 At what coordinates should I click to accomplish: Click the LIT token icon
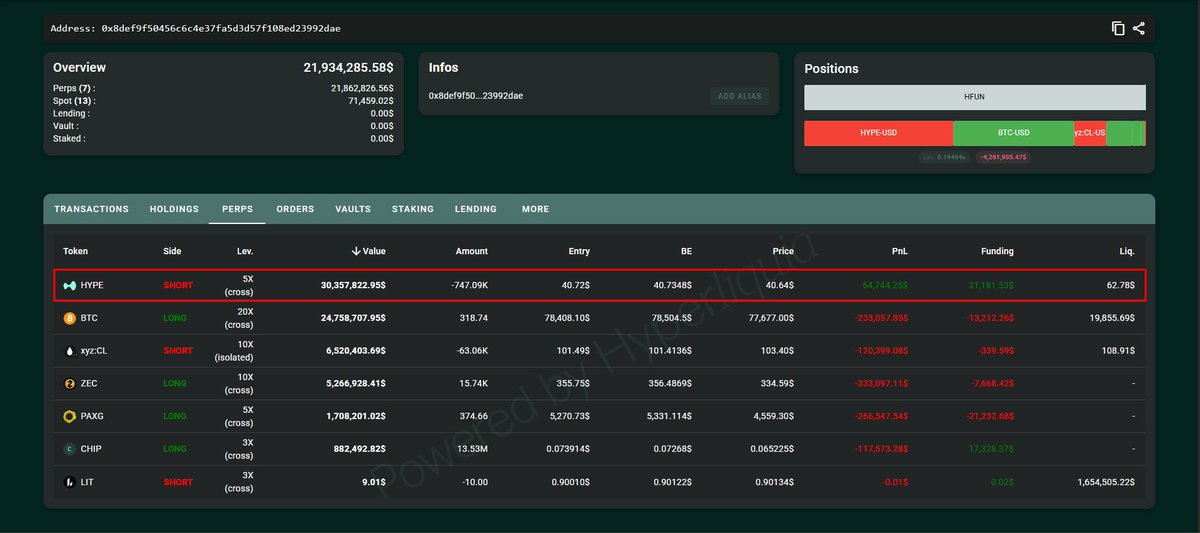(x=70, y=482)
